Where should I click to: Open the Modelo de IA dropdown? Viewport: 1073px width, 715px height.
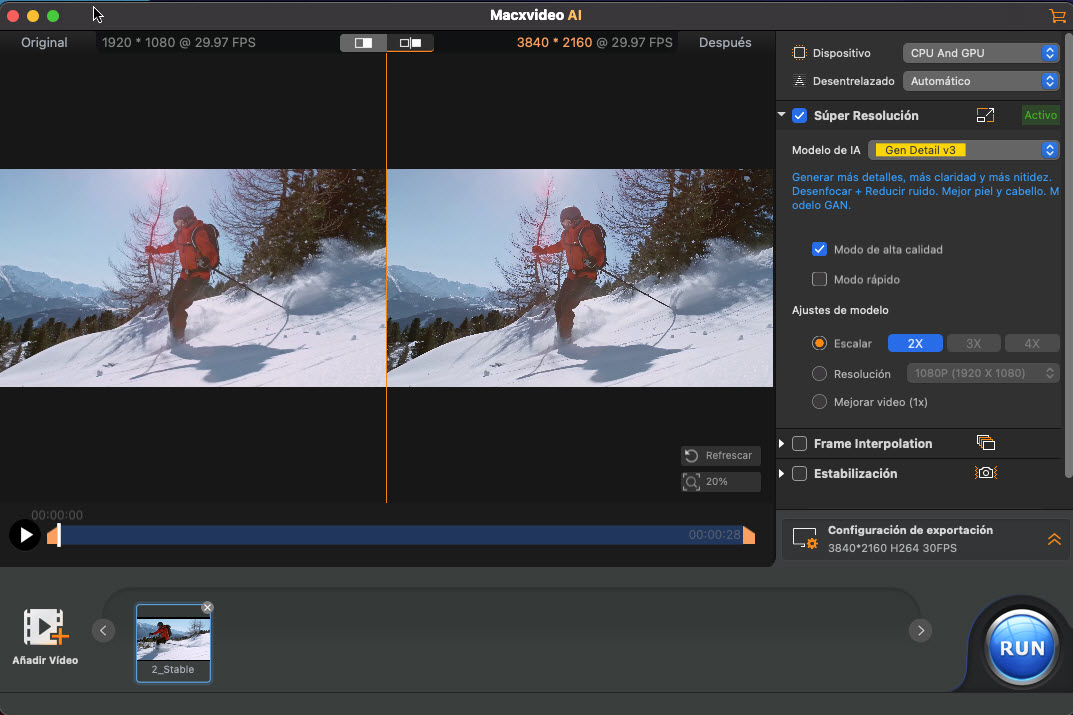[x=964, y=150]
